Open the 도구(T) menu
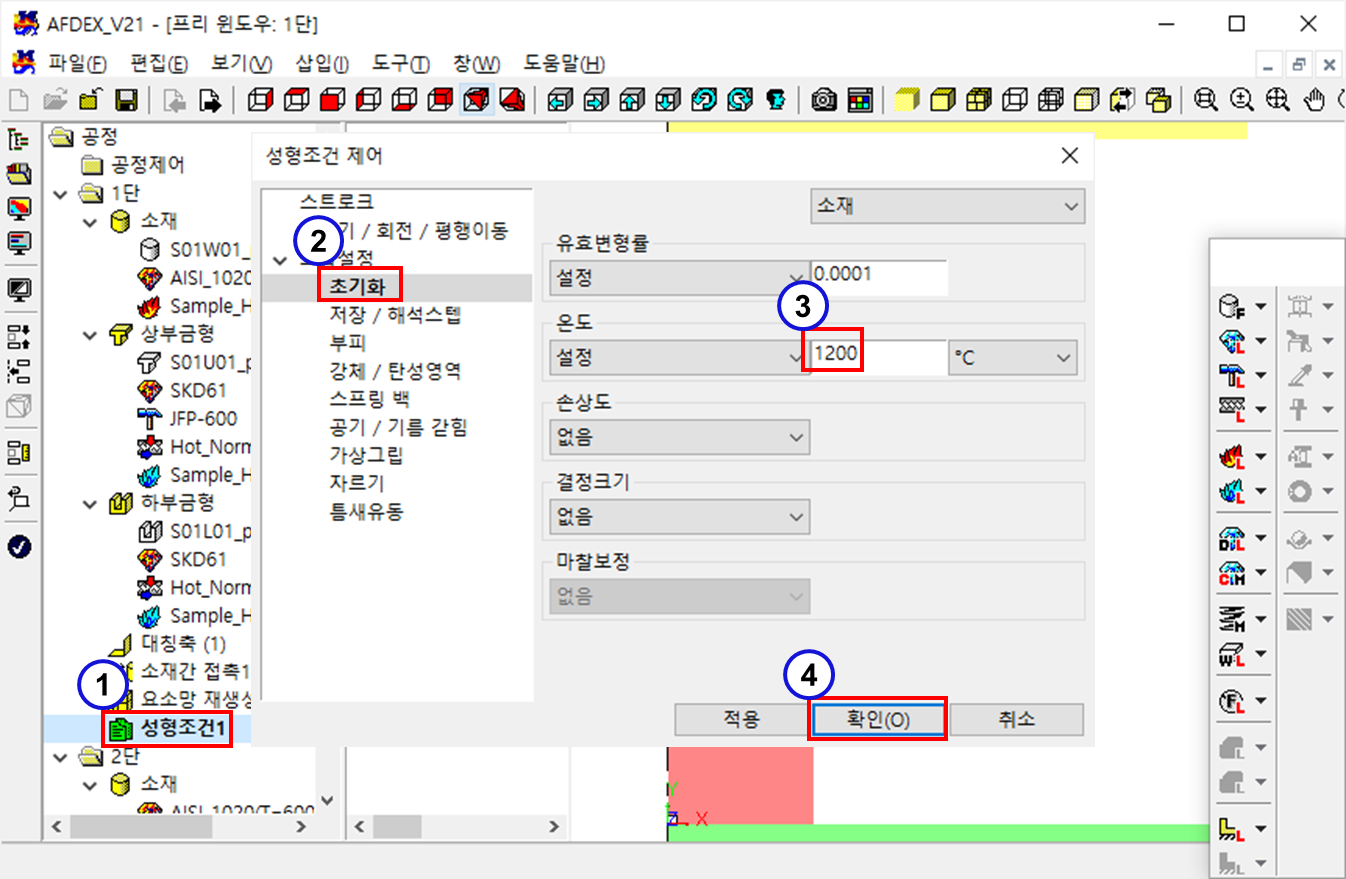This screenshot has width=1346, height=879. coord(400,64)
